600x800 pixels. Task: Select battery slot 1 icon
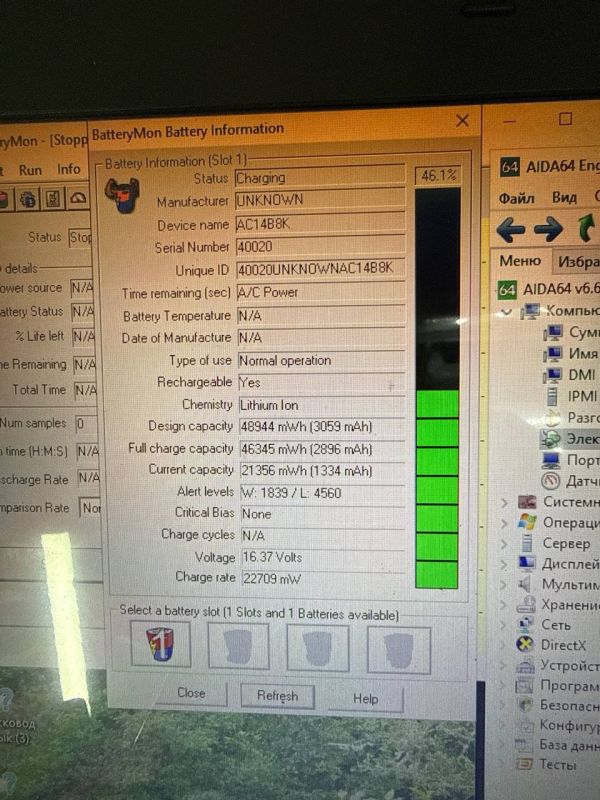pos(160,644)
